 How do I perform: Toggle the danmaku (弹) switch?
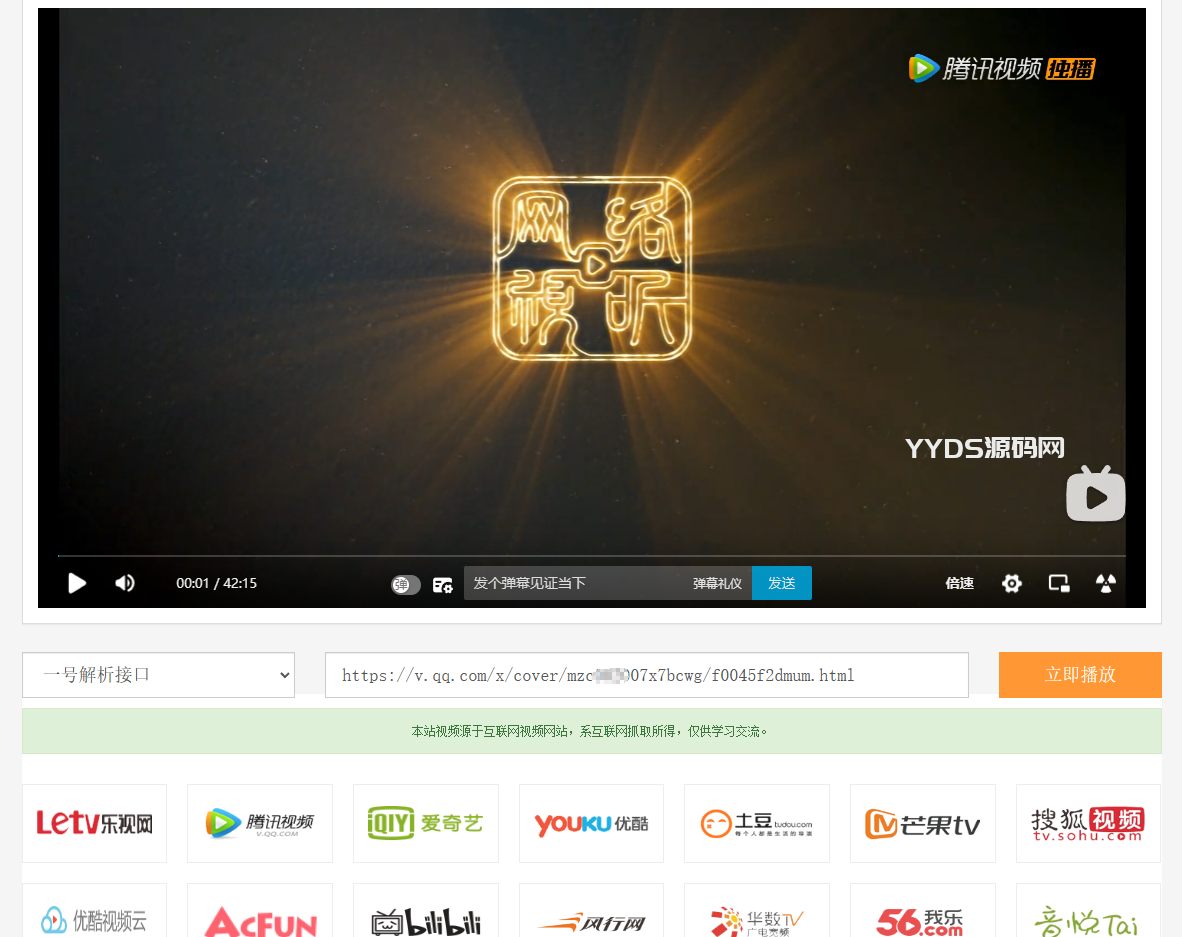(x=406, y=585)
